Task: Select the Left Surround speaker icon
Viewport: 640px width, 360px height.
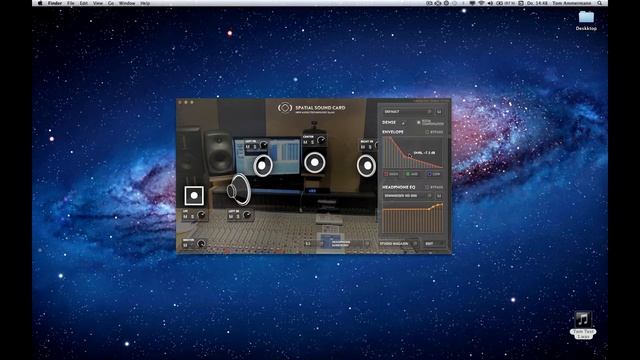Action: point(238,190)
